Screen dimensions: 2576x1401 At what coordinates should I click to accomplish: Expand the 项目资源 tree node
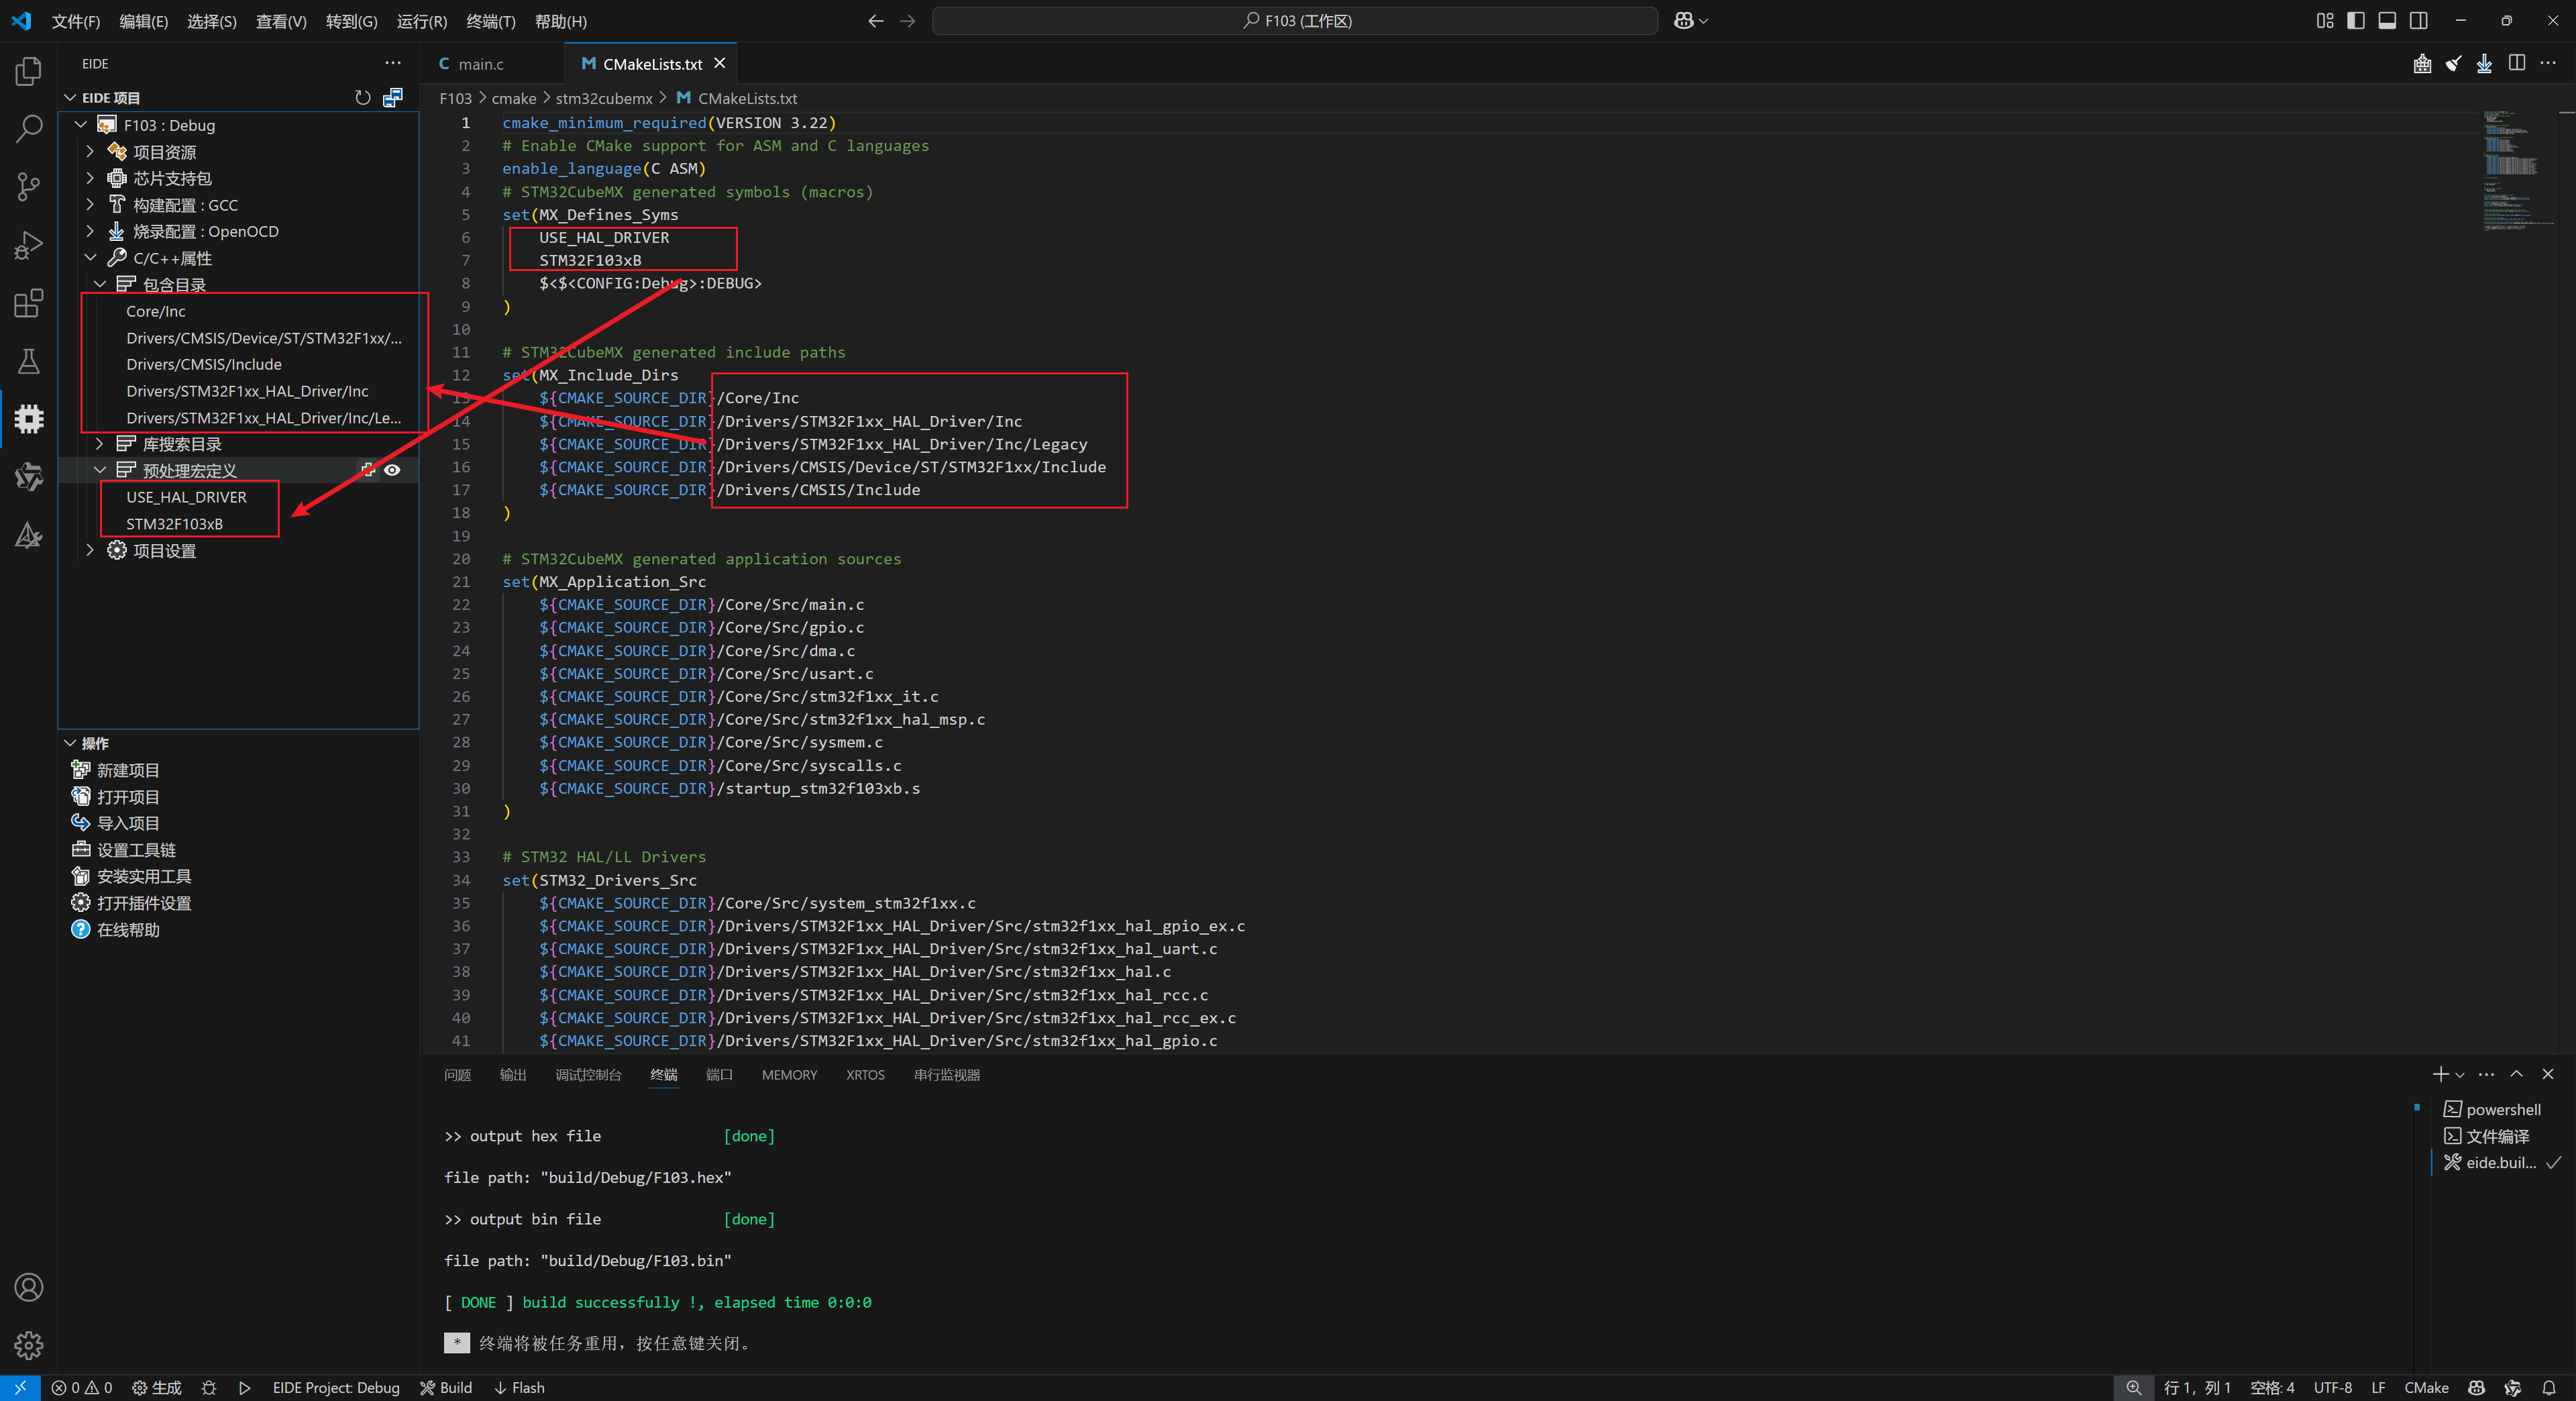click(90, 151)
